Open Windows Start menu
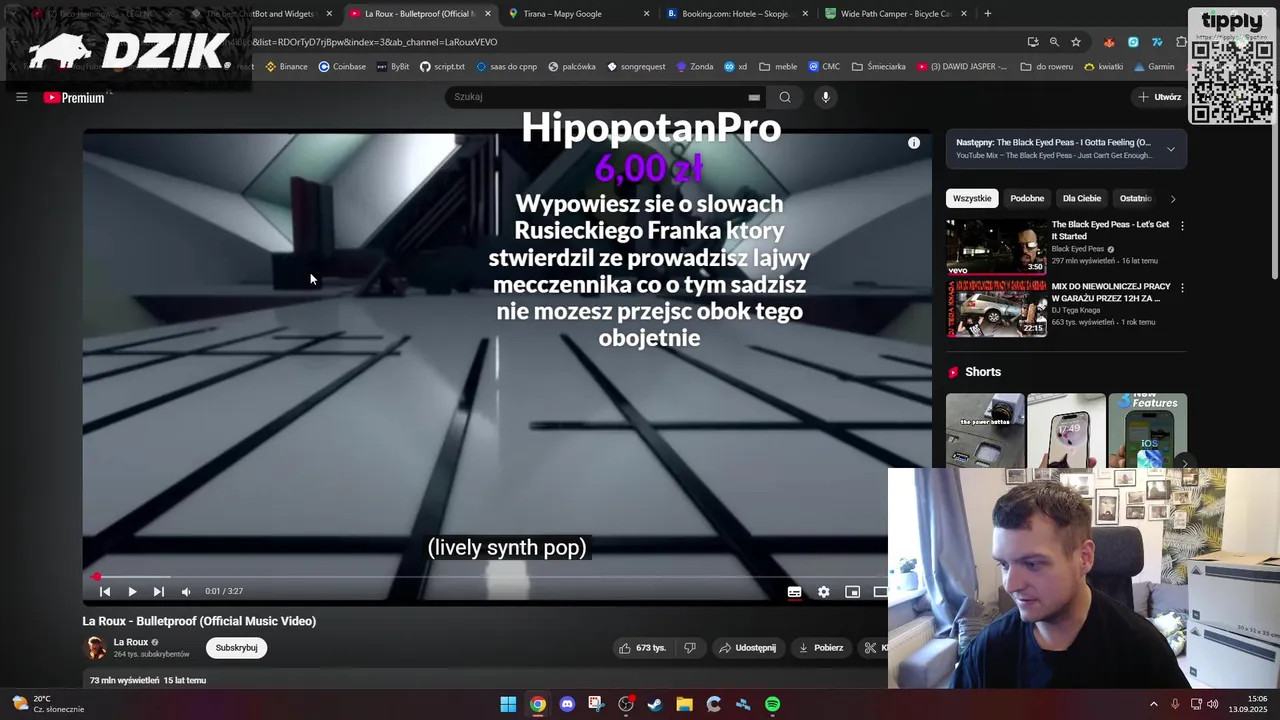This screenshot has height=720, width=1280. 508,704
